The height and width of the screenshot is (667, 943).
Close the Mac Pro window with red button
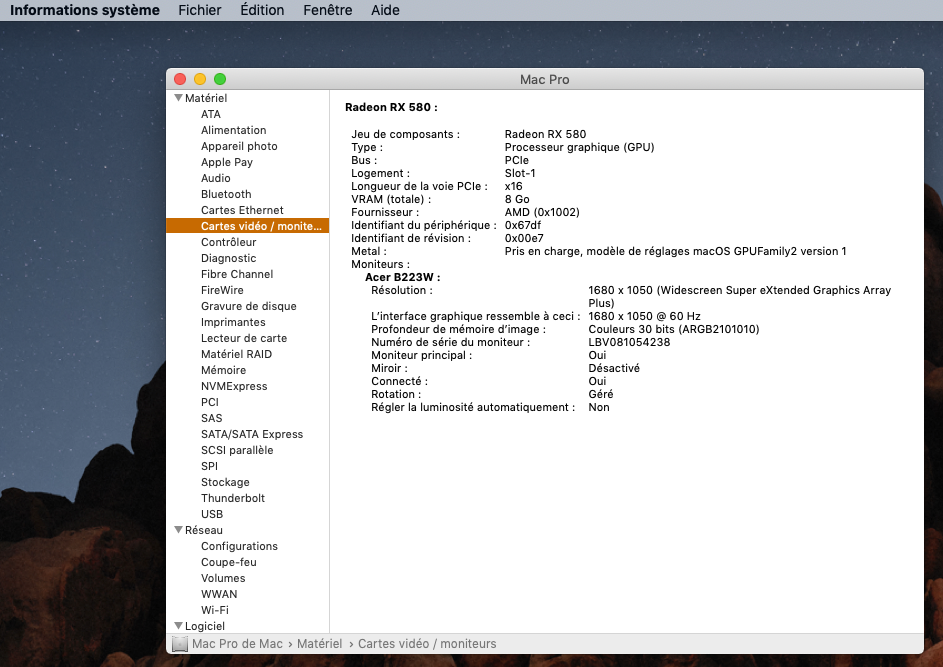180,79
